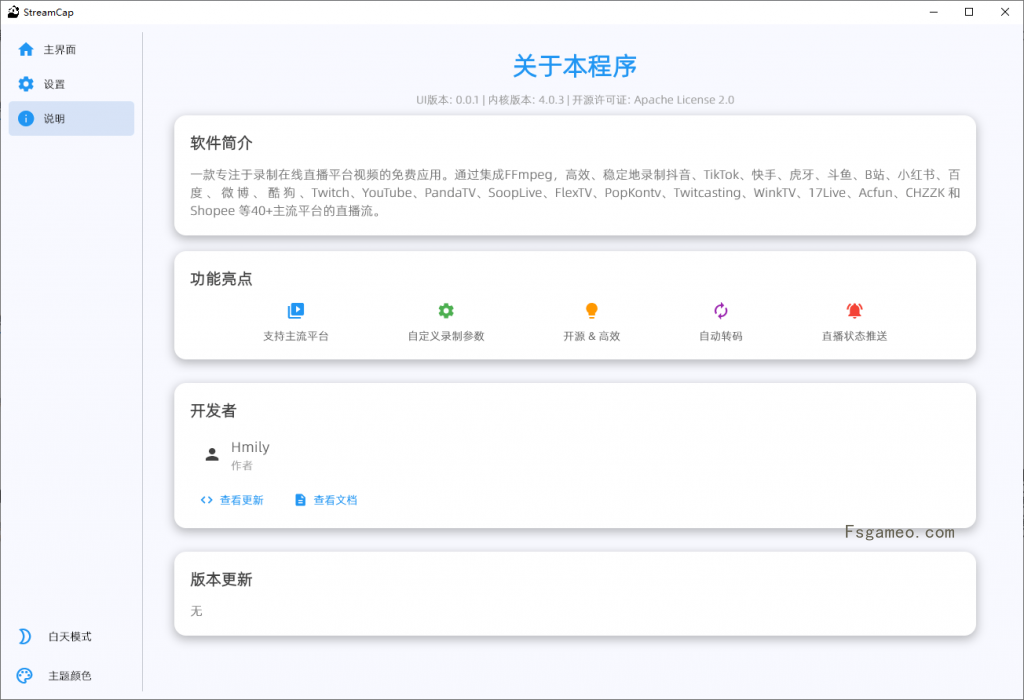Click the 功能亮点 section heading
1024x700 pixels.
221,279
